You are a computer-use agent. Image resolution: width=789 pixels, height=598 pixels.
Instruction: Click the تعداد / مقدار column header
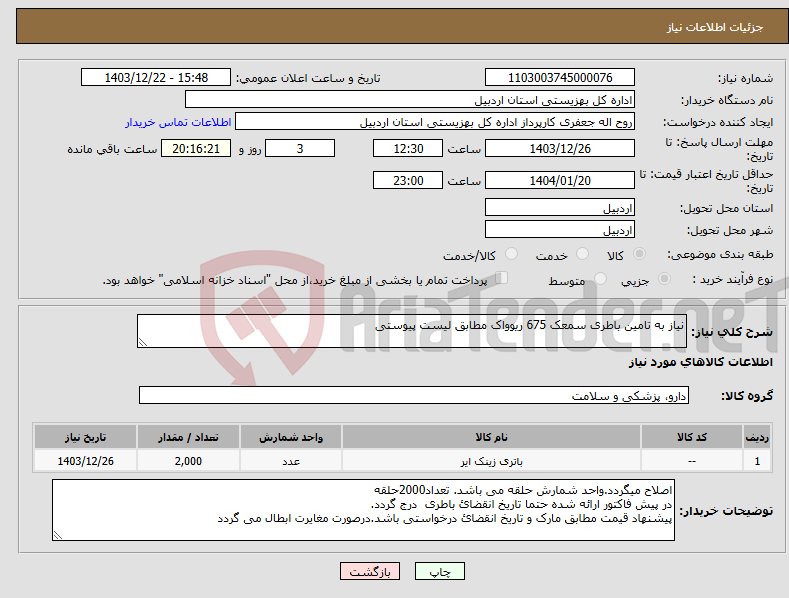[188, 437]
